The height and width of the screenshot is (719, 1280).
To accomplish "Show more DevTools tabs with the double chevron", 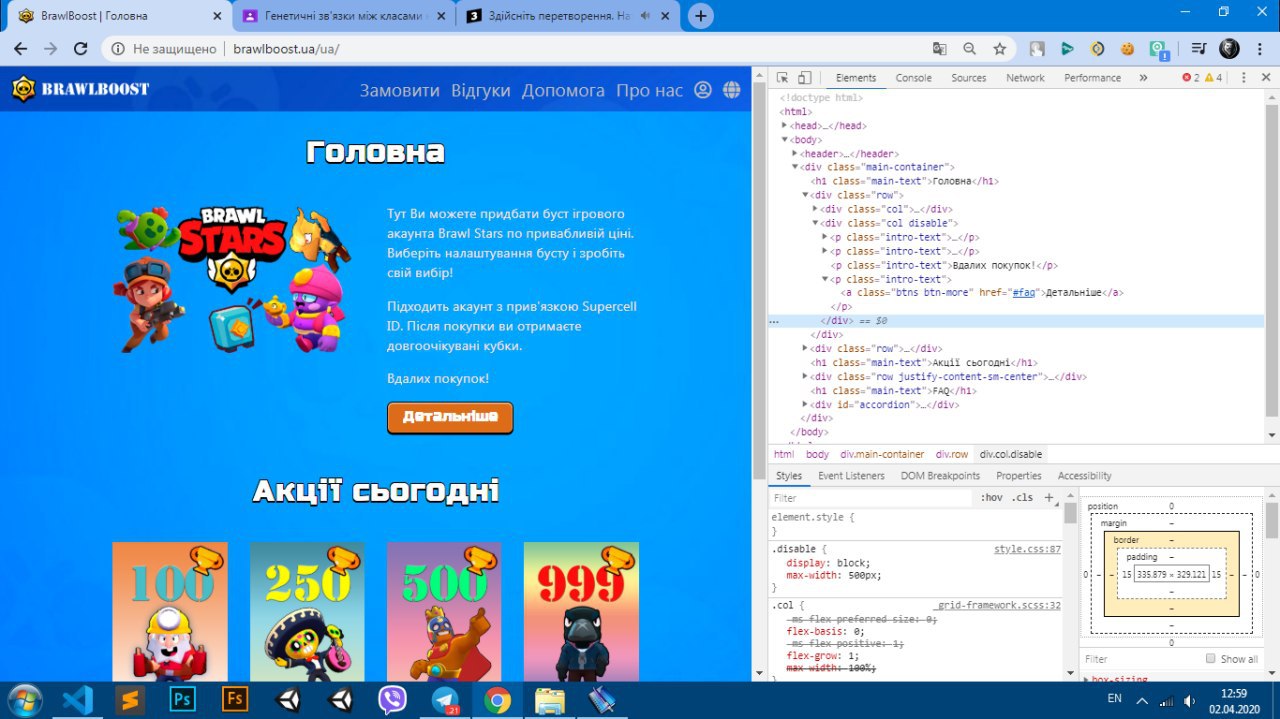I will (1143, 78).
